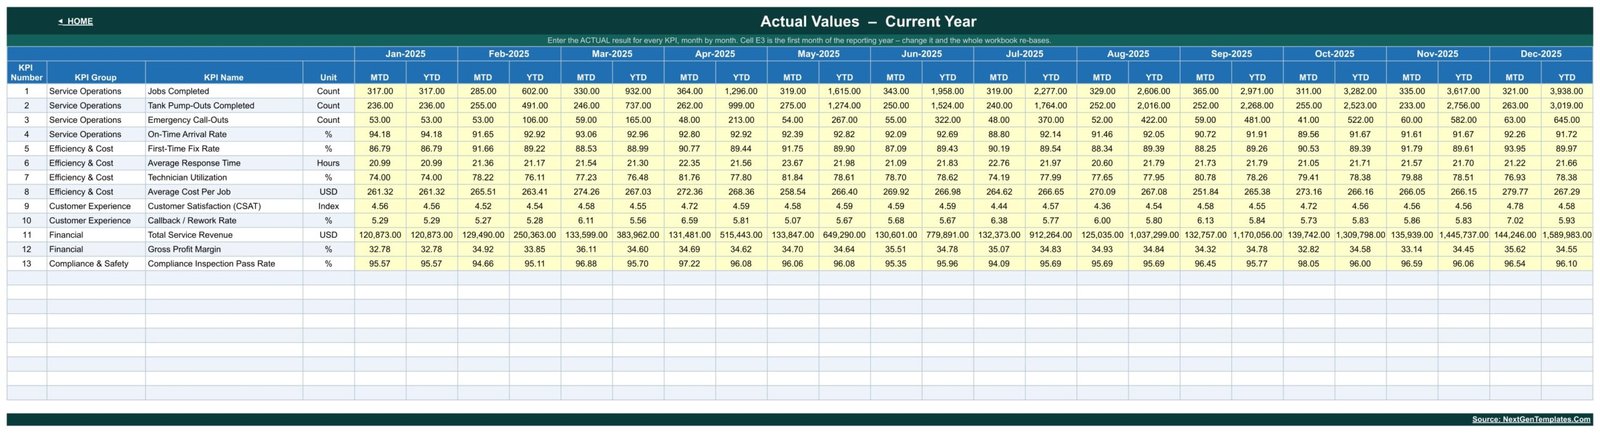Go back using the HOME link

click(75, 21)
